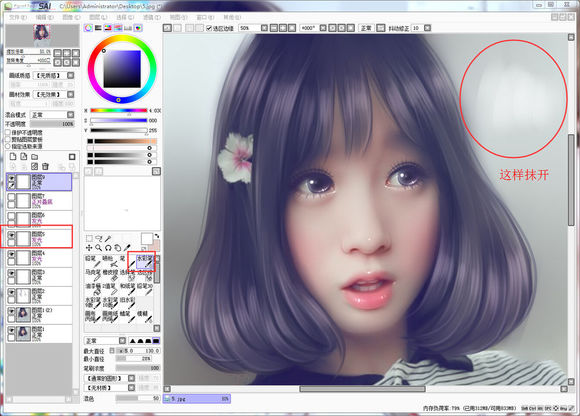Enable the preserve opacity checkbox
Image resolution: width=580 pixels, height=416 pixels.
pos(8,132)
